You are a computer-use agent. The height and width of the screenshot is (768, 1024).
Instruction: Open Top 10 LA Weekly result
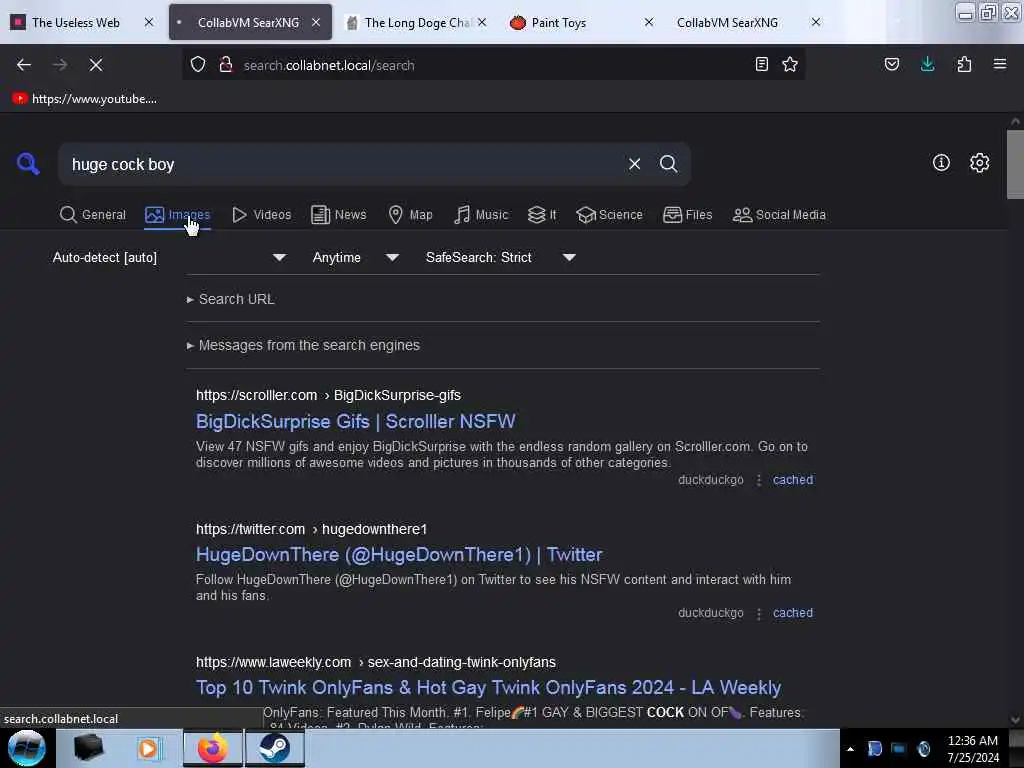(488, 687)
